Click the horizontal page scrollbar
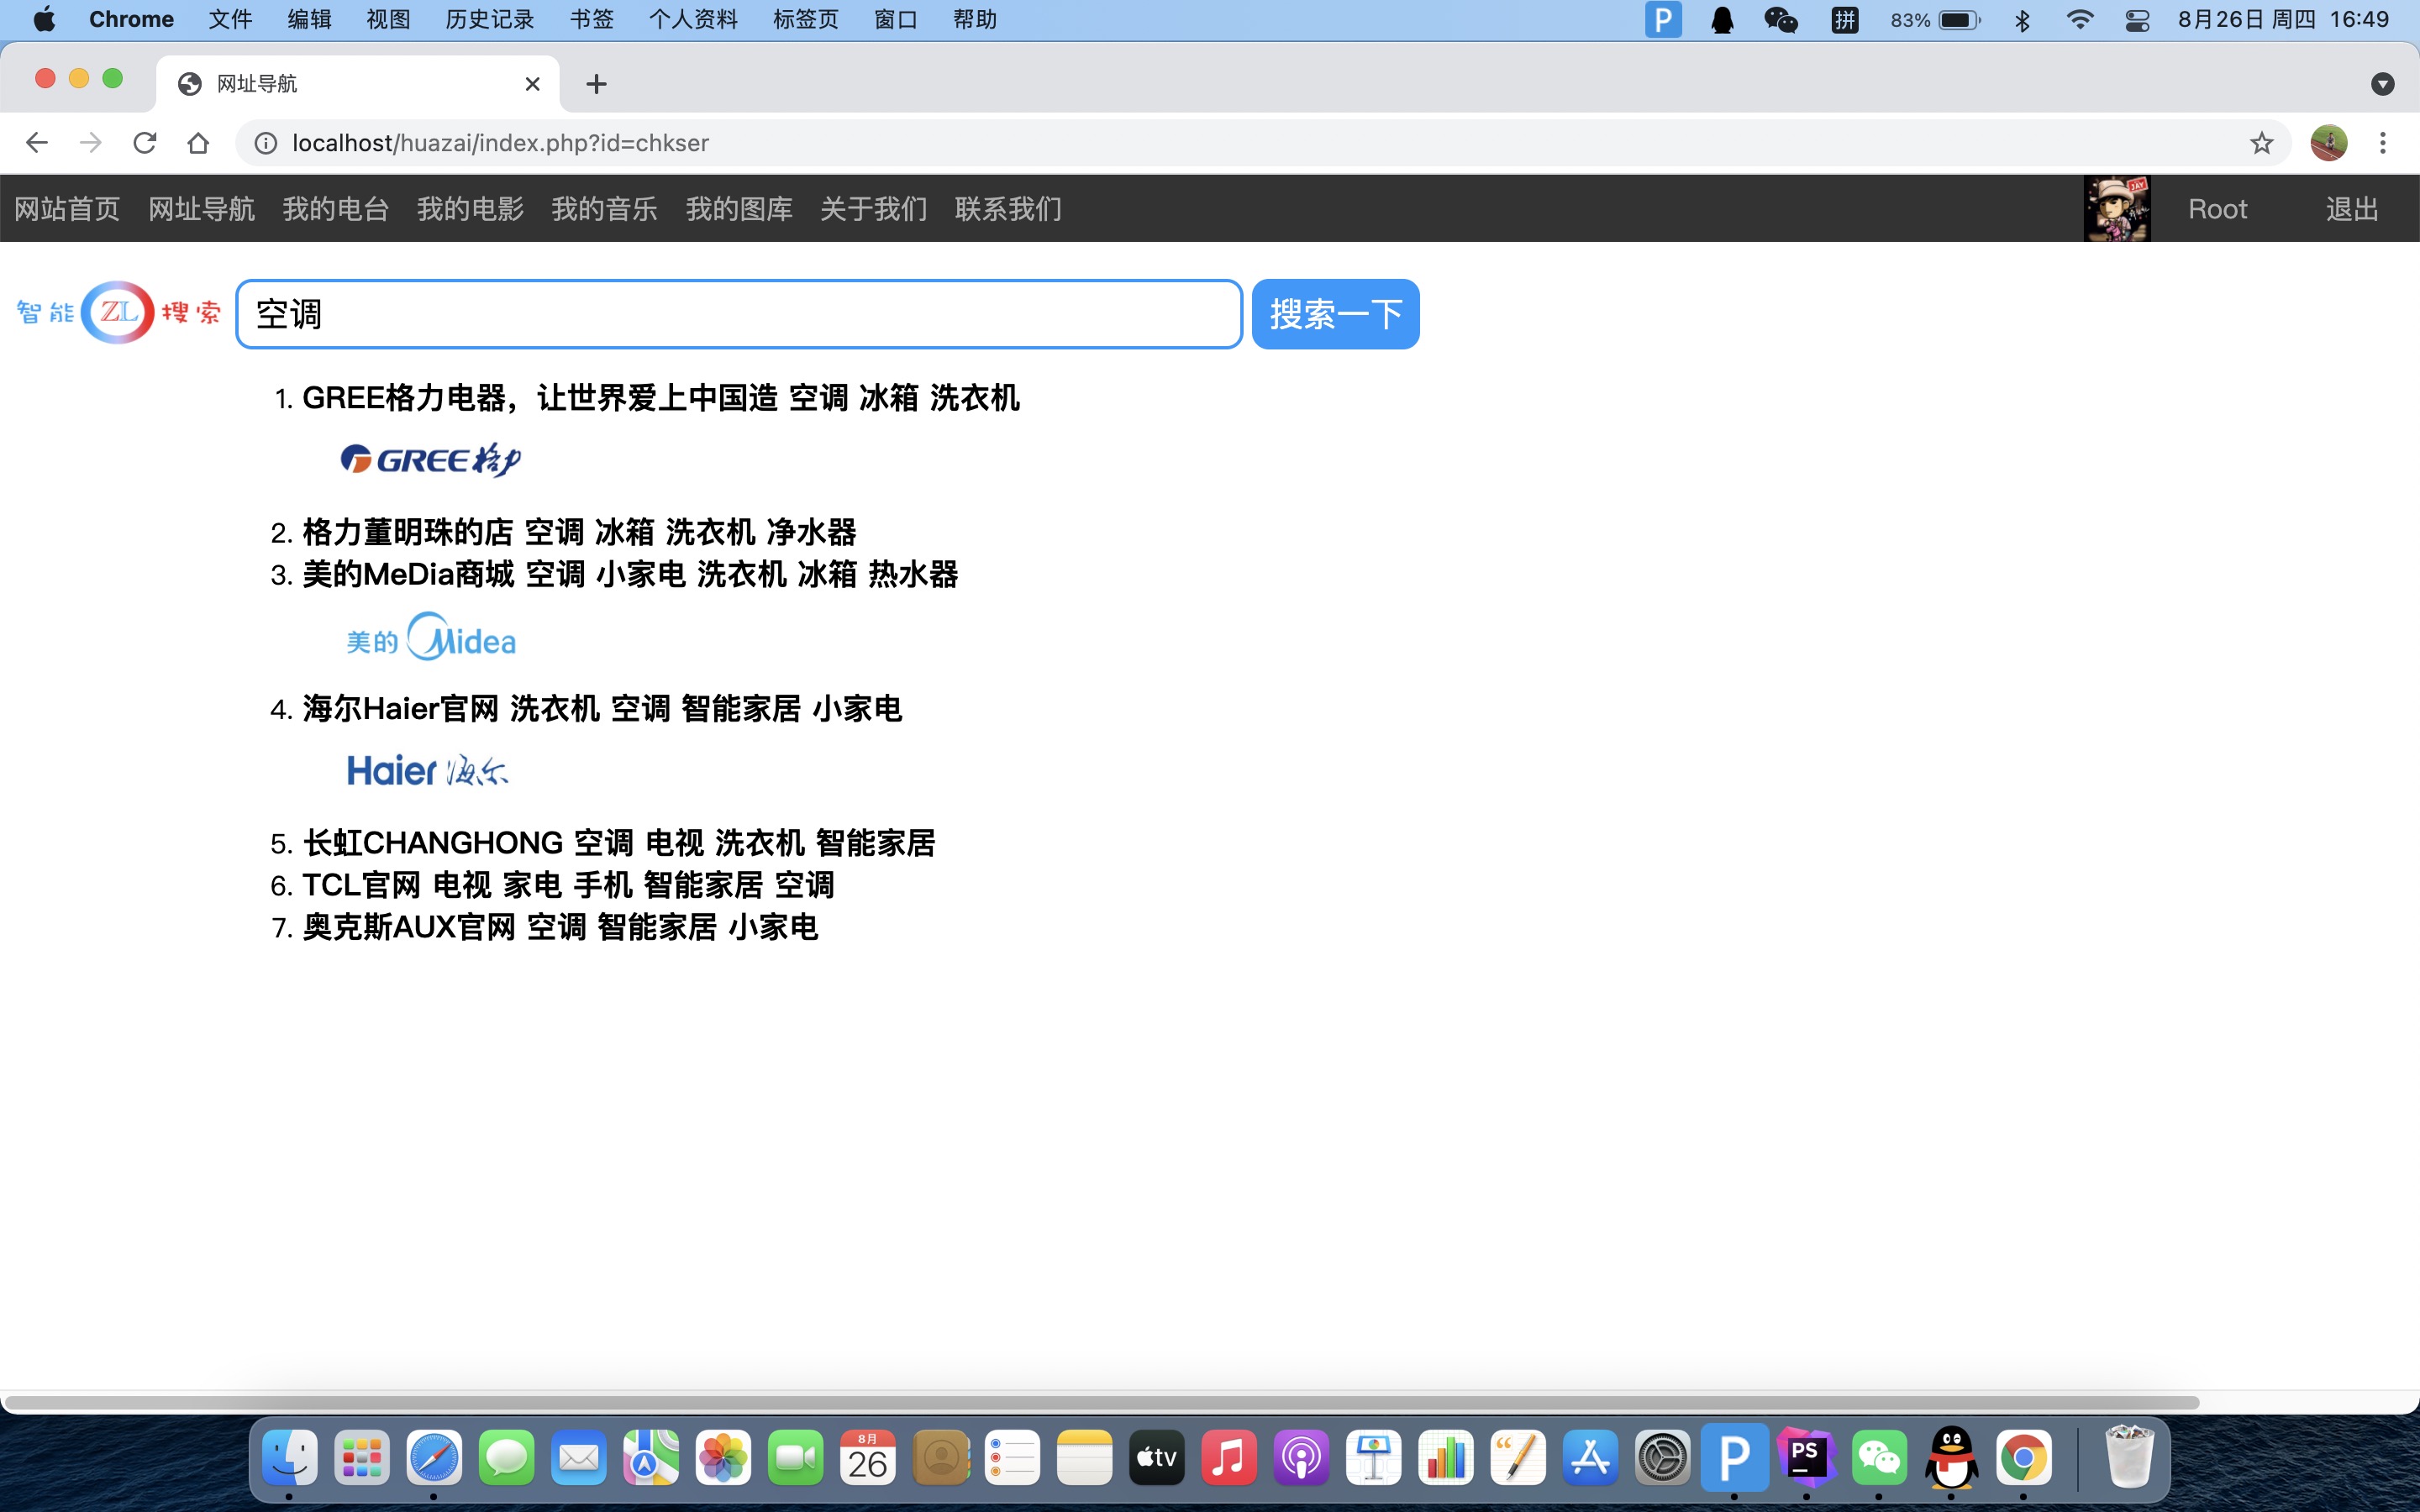 tap(1100, 1402)
